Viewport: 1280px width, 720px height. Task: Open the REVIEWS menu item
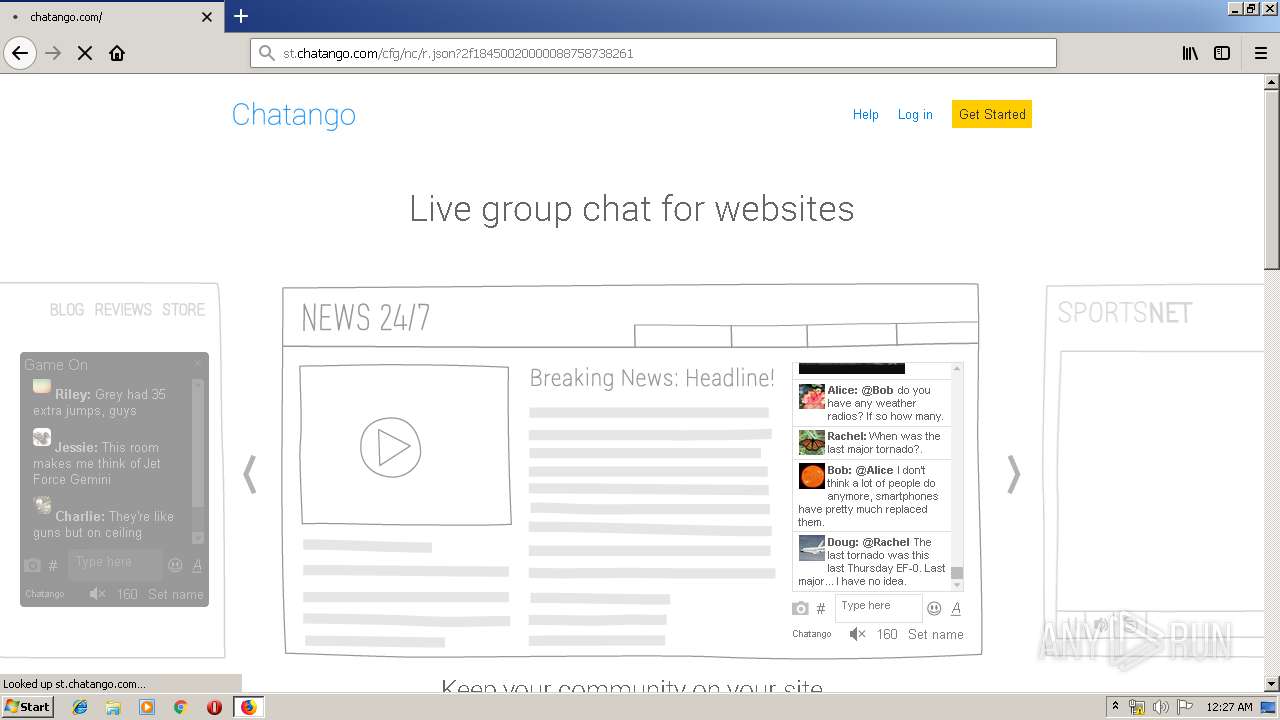click(x=123, y=310)
